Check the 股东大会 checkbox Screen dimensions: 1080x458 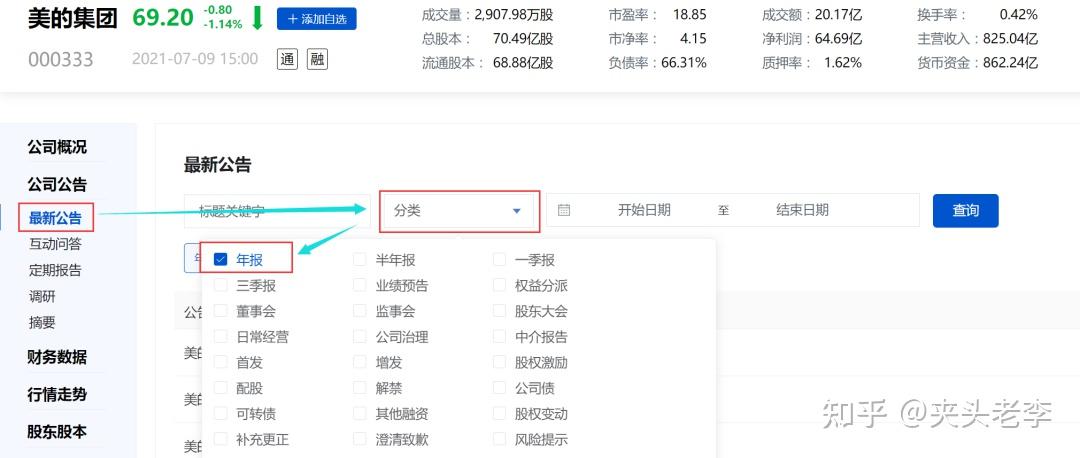click(x=499, y=311)
